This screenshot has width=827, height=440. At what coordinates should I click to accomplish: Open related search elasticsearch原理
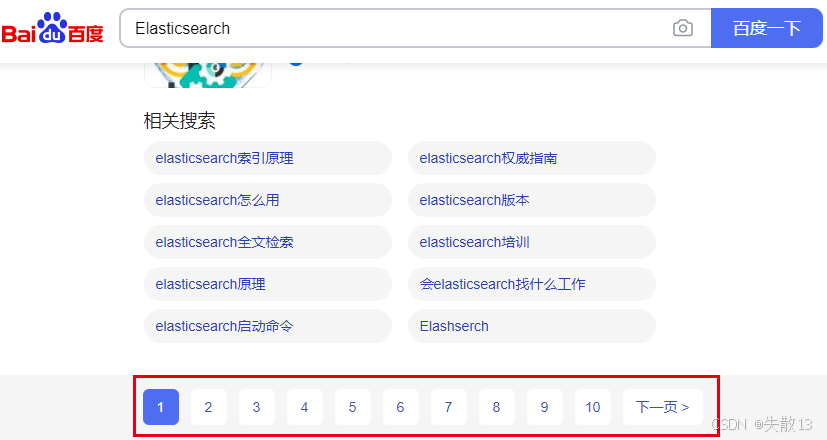268,284
